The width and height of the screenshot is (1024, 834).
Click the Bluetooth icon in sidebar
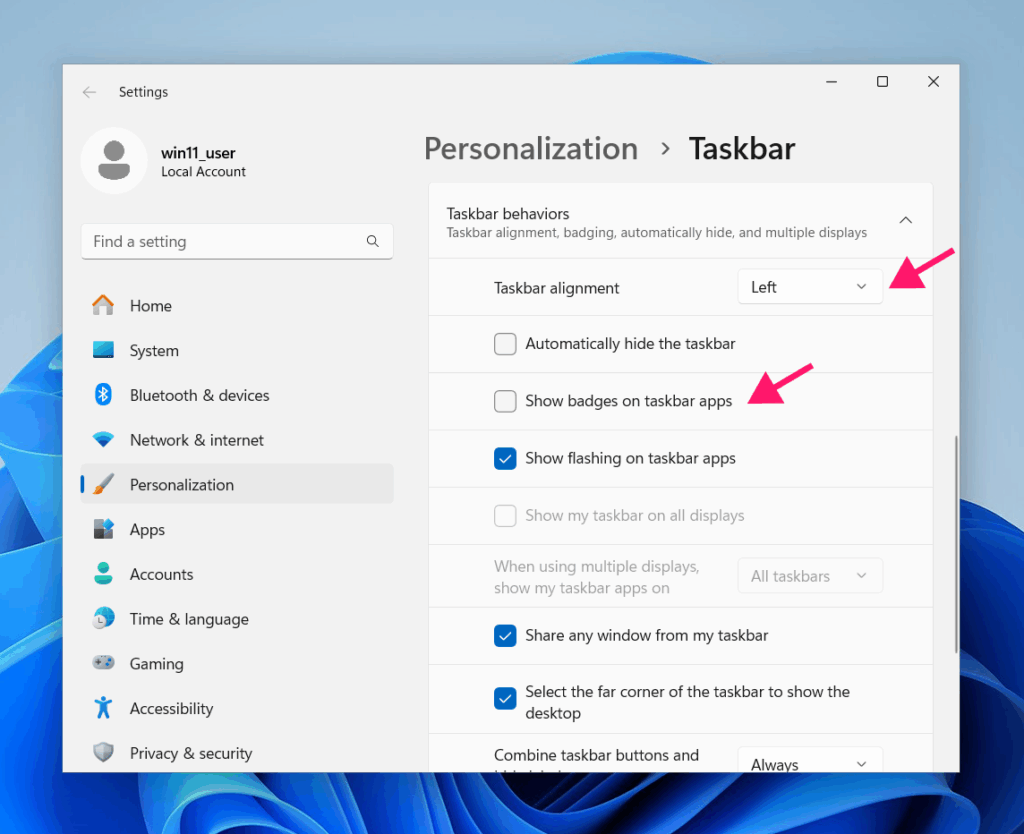tap(103, 395)
